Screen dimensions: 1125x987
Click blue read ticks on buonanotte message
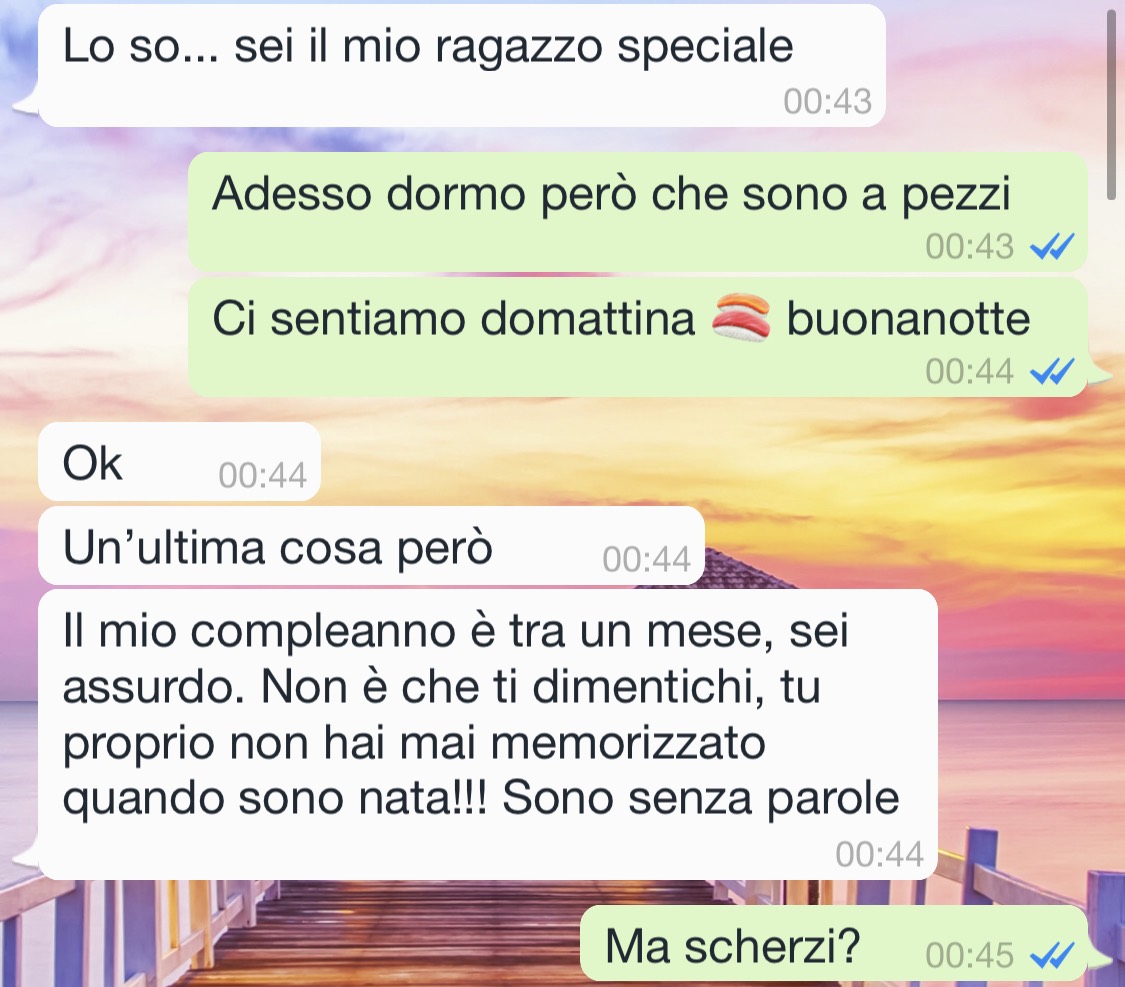pyautogui.click(x=1052, y=372)
